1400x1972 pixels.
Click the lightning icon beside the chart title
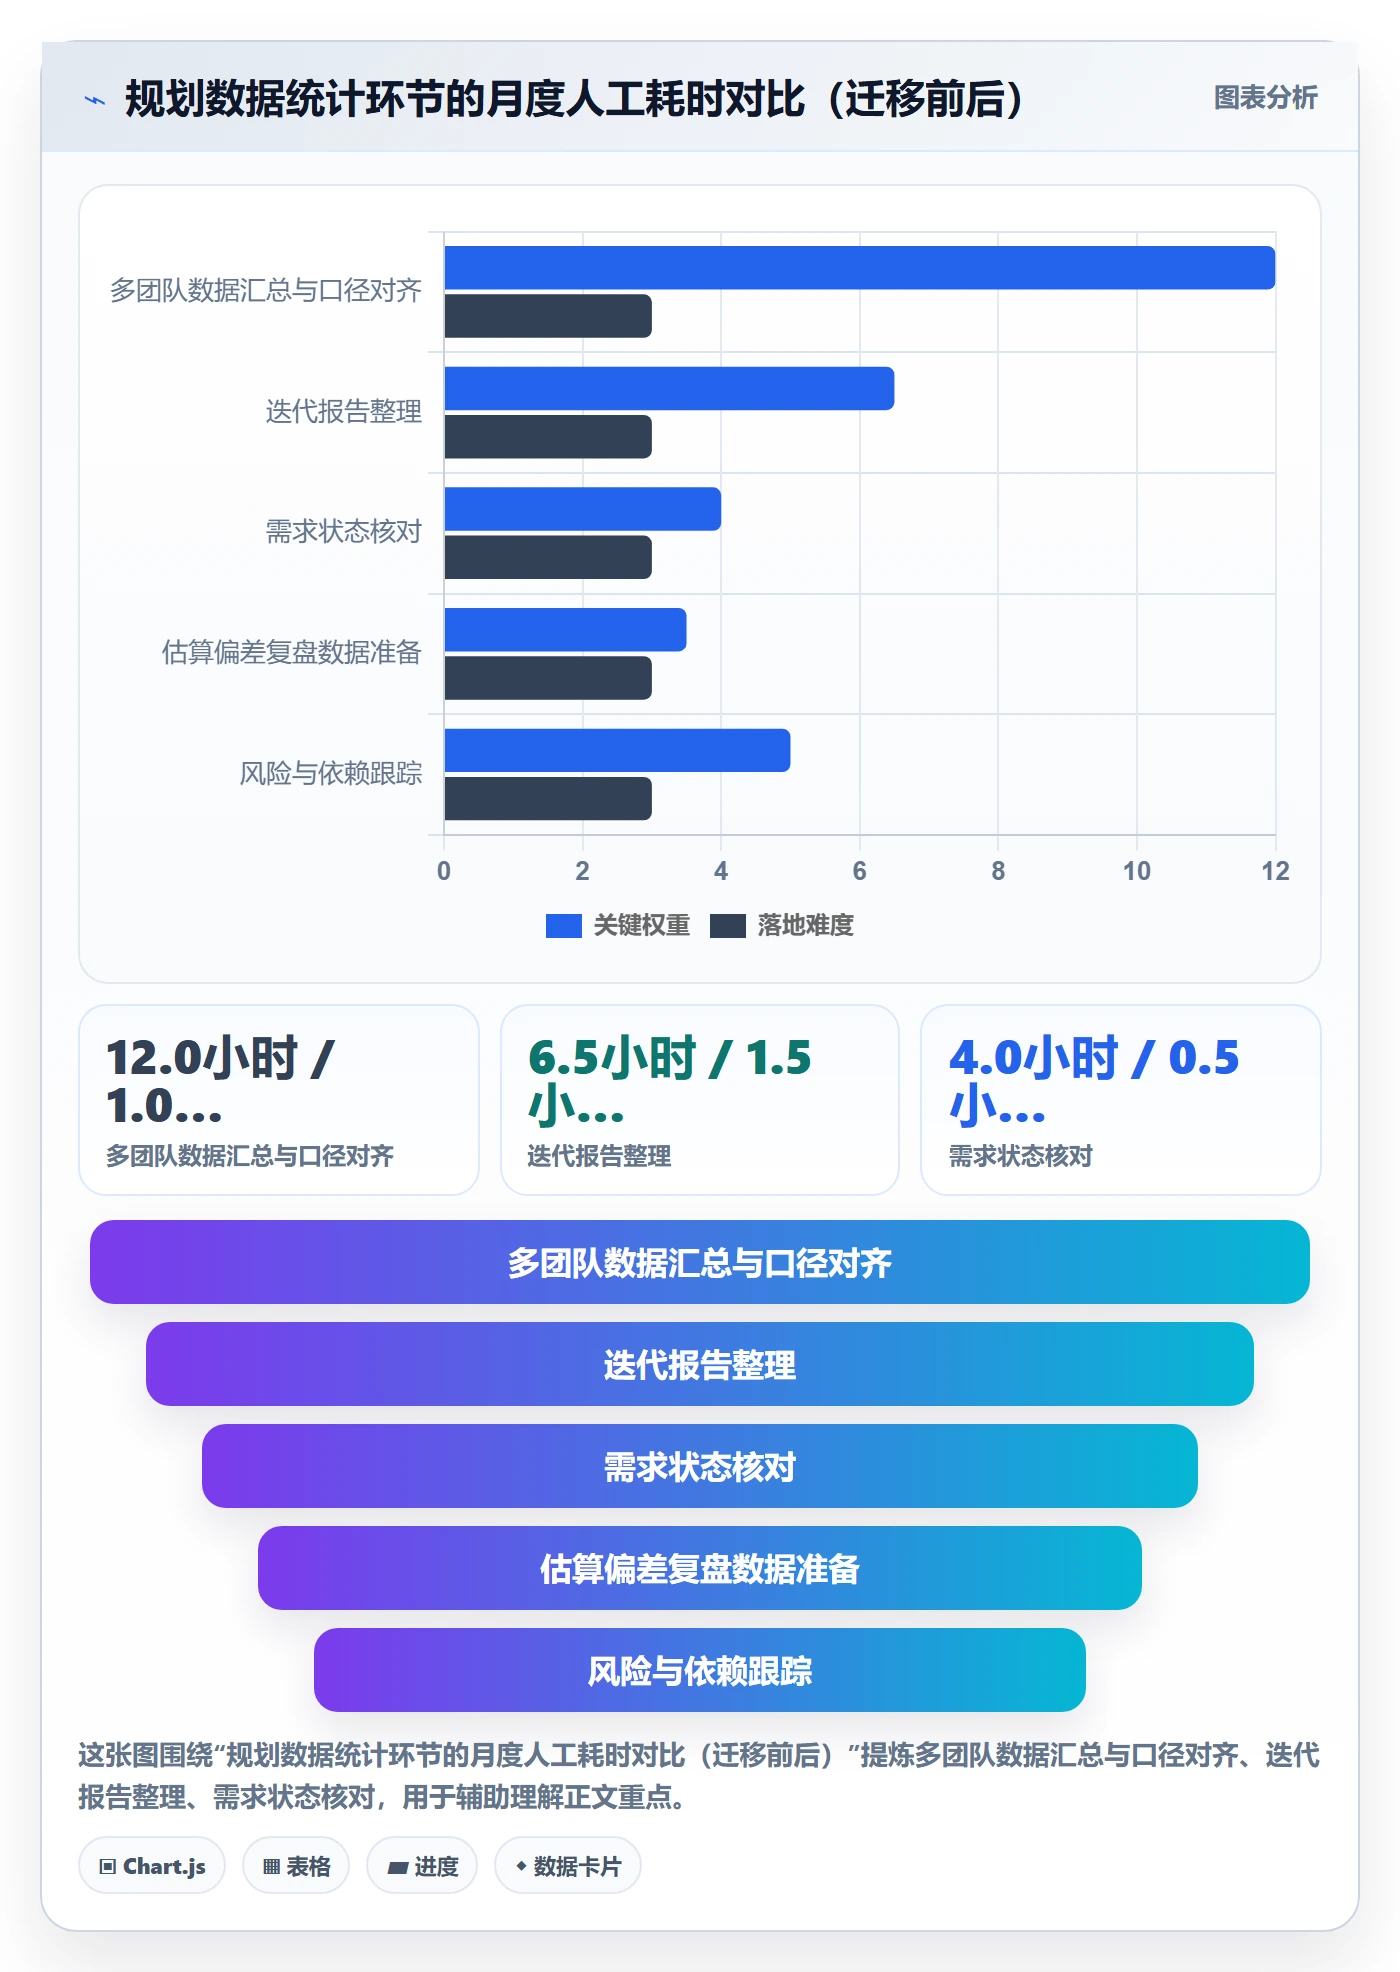[x=95, y=100]
